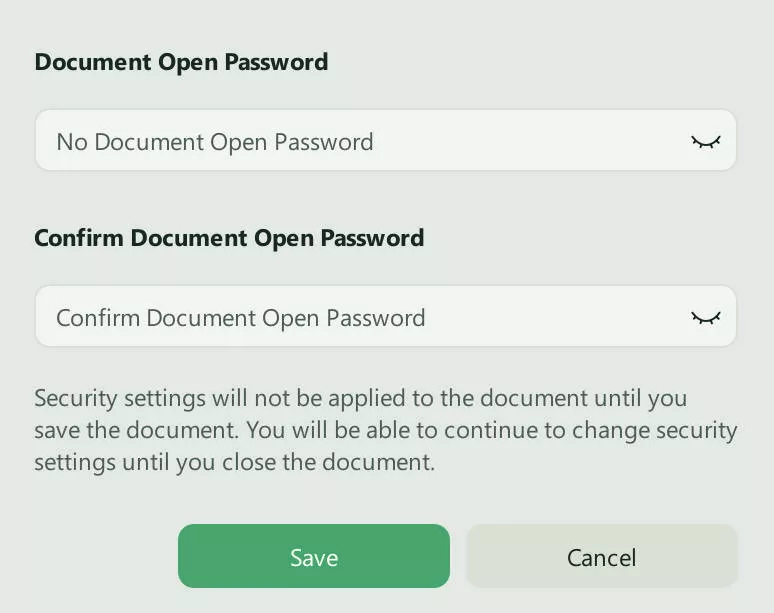Image resolution: width=774 pixels, height=613 pixels.
Task: Click the "No Document Open Password" placeholder text
Action: tap(214, 142)
